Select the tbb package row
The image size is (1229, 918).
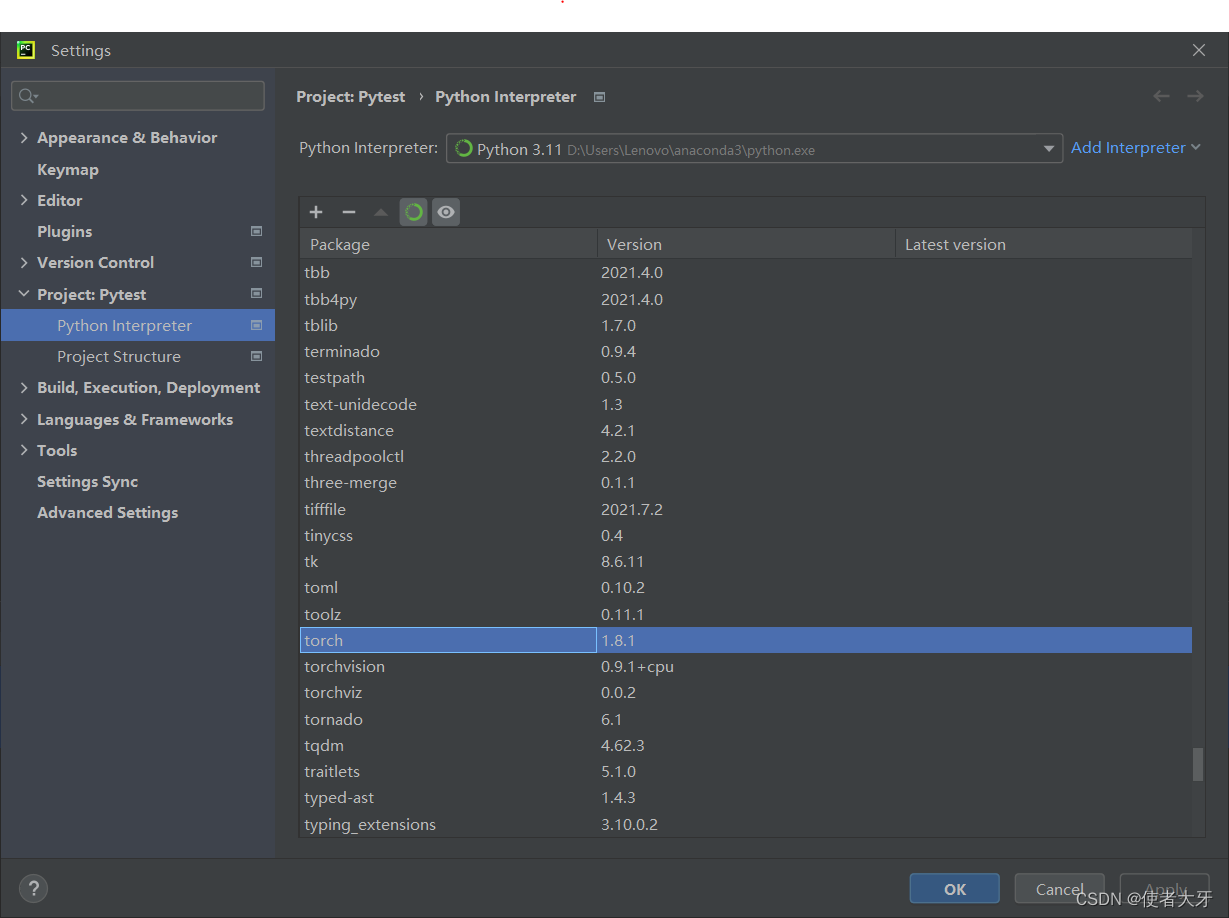point(746,272)
